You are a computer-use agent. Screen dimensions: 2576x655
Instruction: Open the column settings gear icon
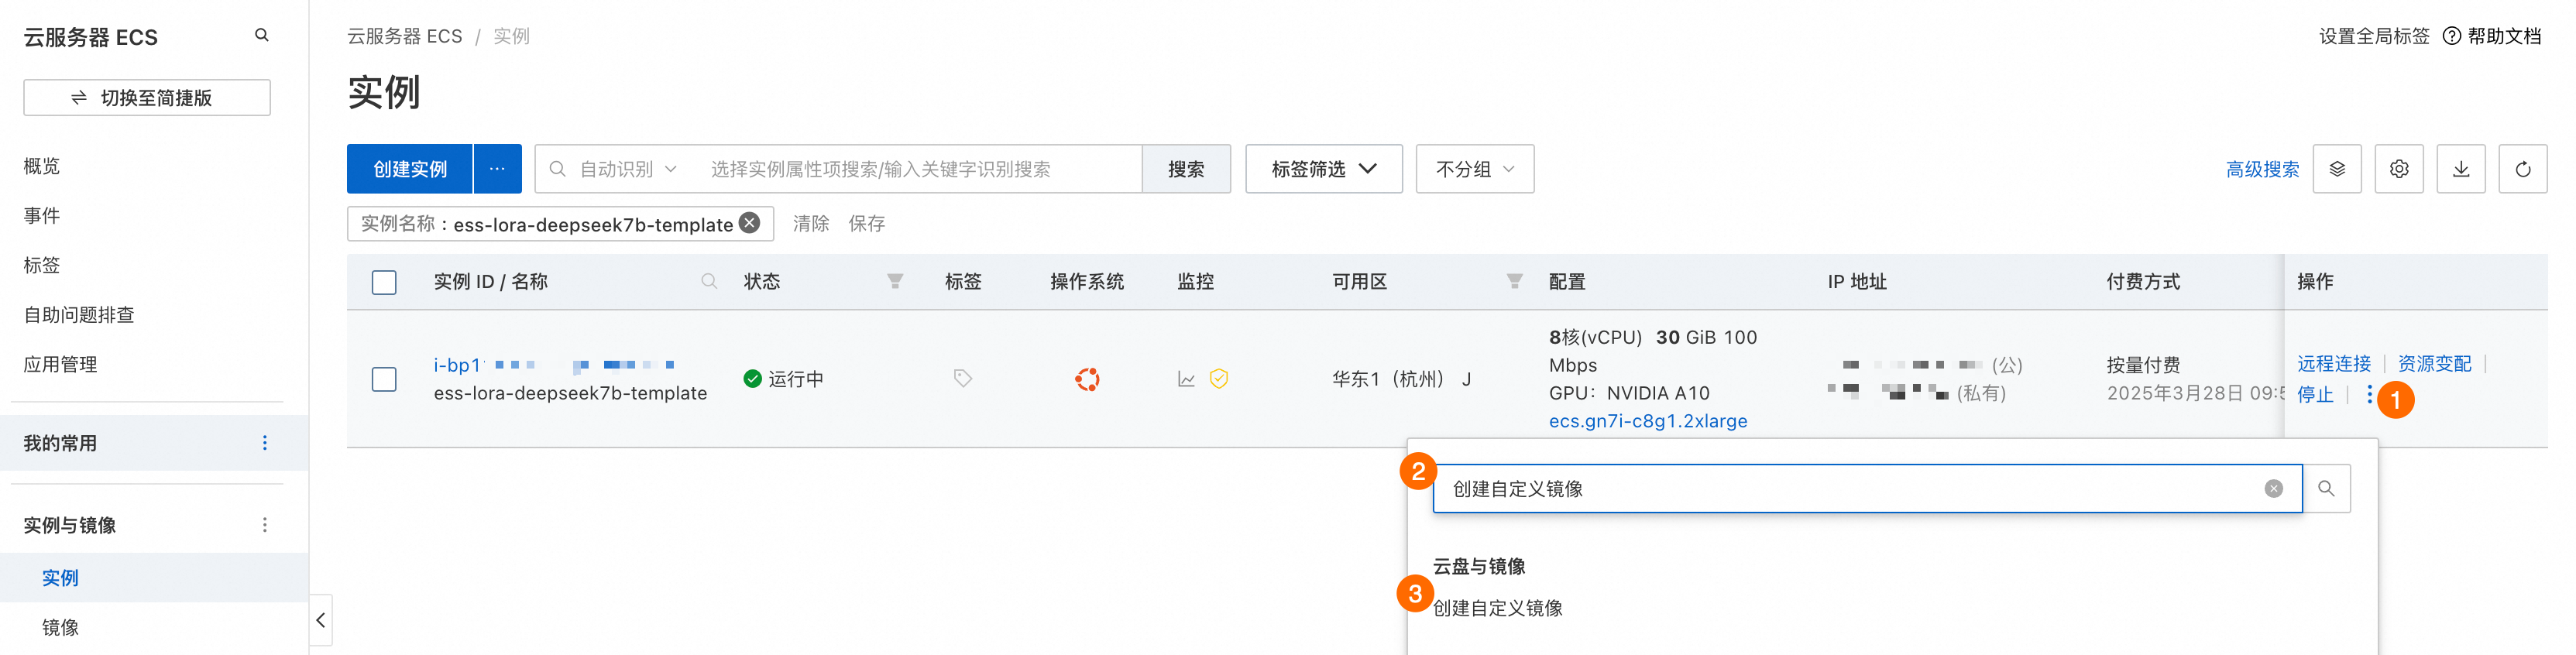tap(2398, 169)
